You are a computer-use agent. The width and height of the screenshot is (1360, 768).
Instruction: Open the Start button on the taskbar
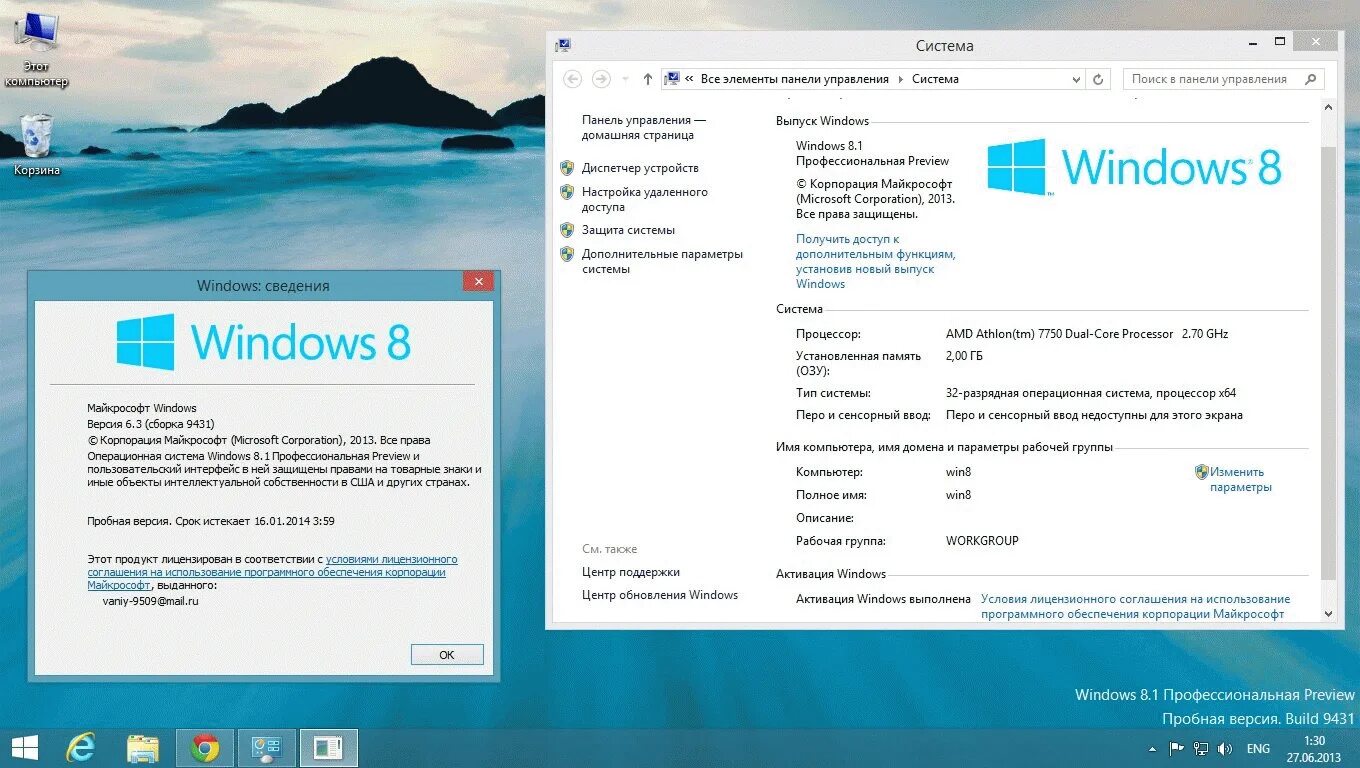coord(24,748)
